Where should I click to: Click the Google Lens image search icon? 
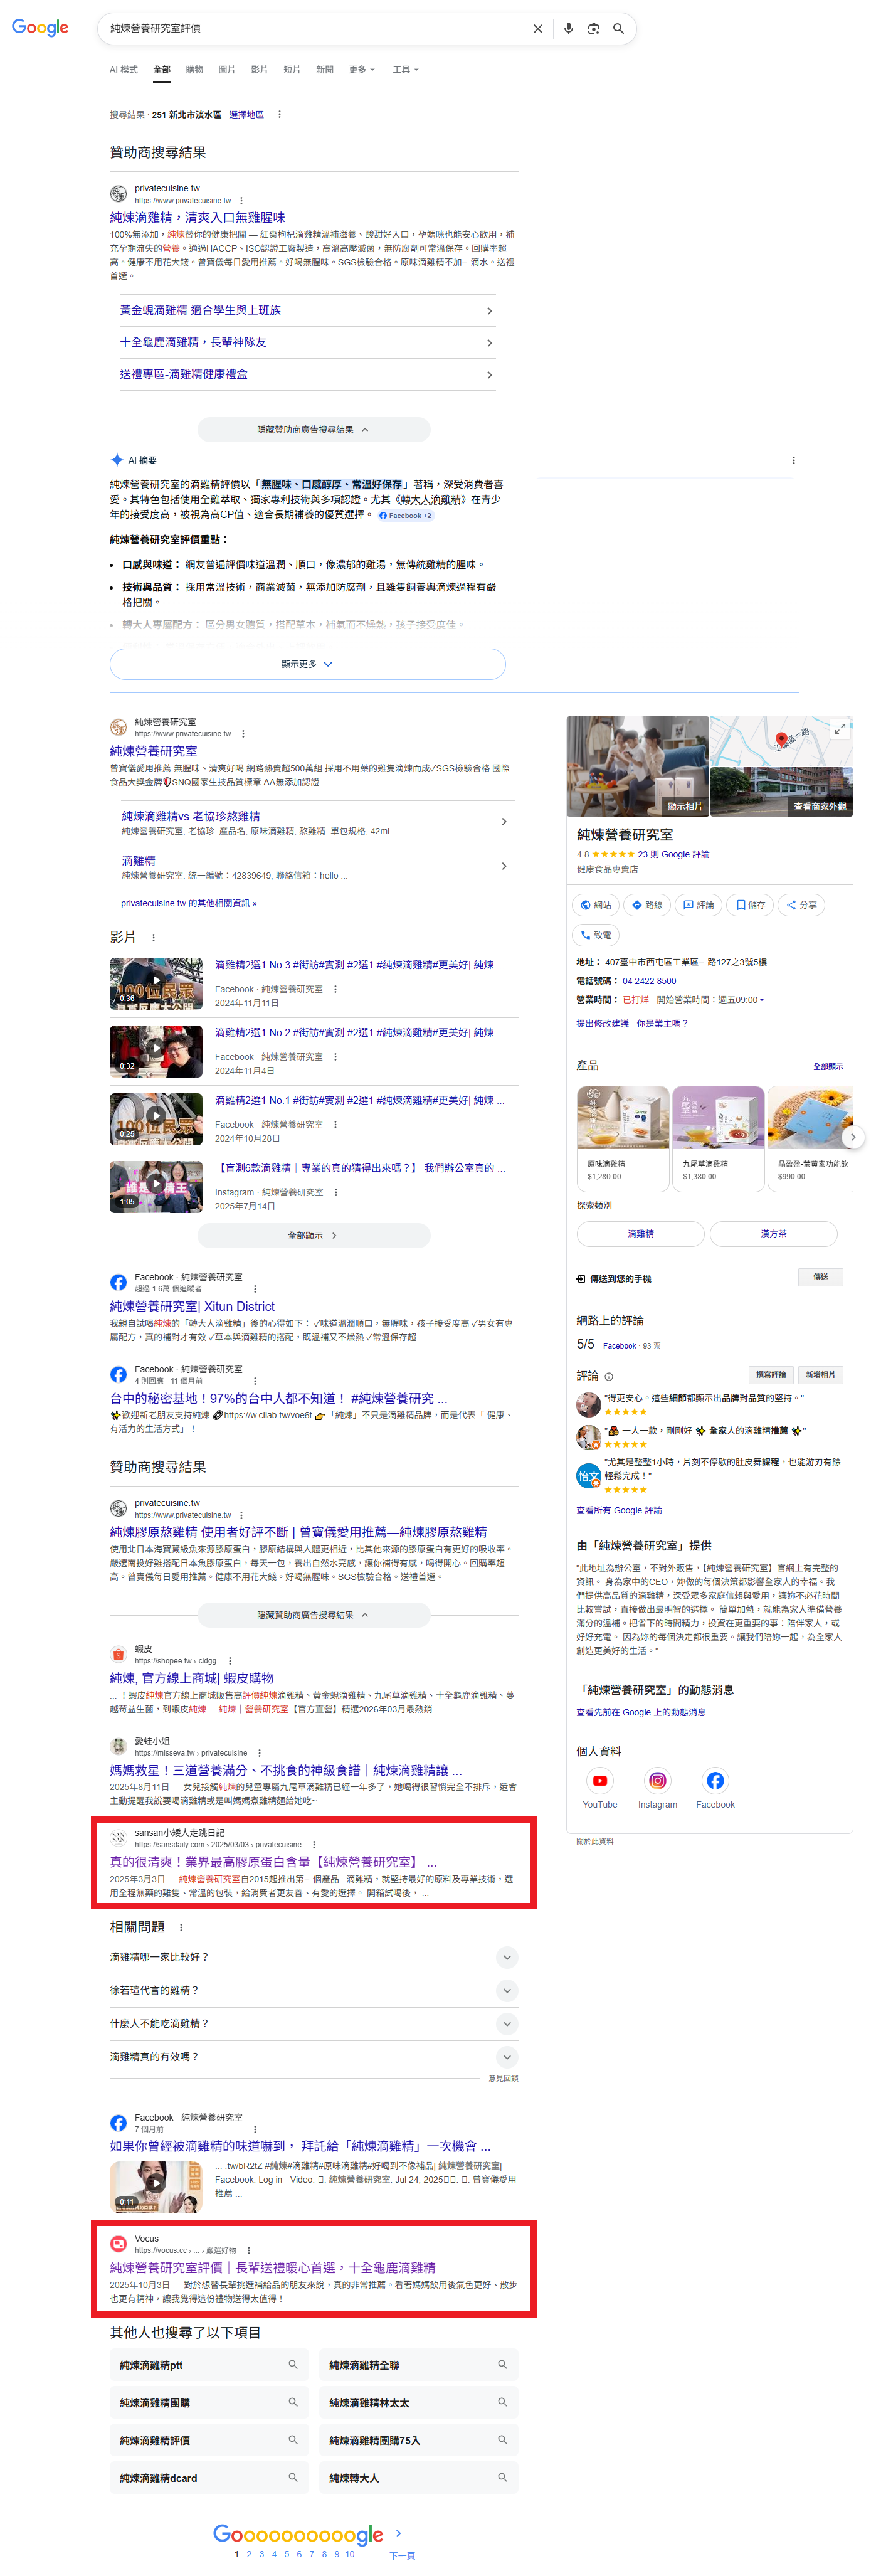[593, 29]
